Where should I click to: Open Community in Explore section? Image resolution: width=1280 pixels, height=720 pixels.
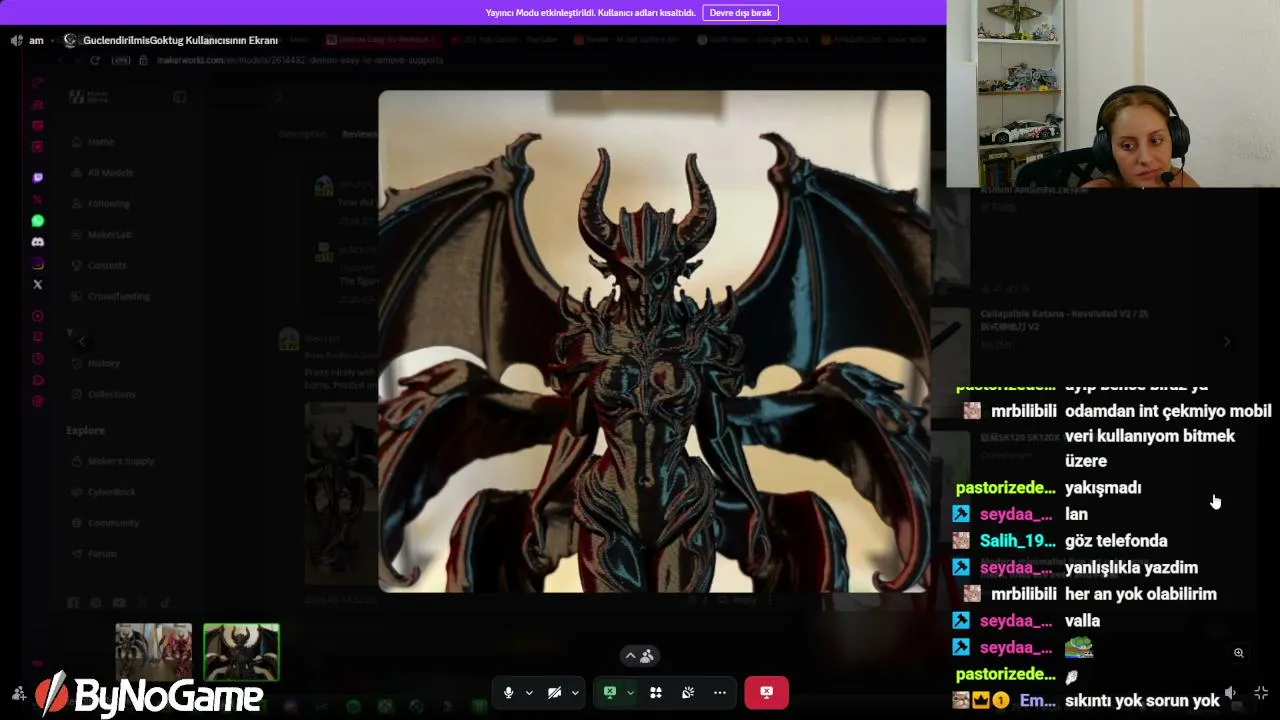point(113,523)
